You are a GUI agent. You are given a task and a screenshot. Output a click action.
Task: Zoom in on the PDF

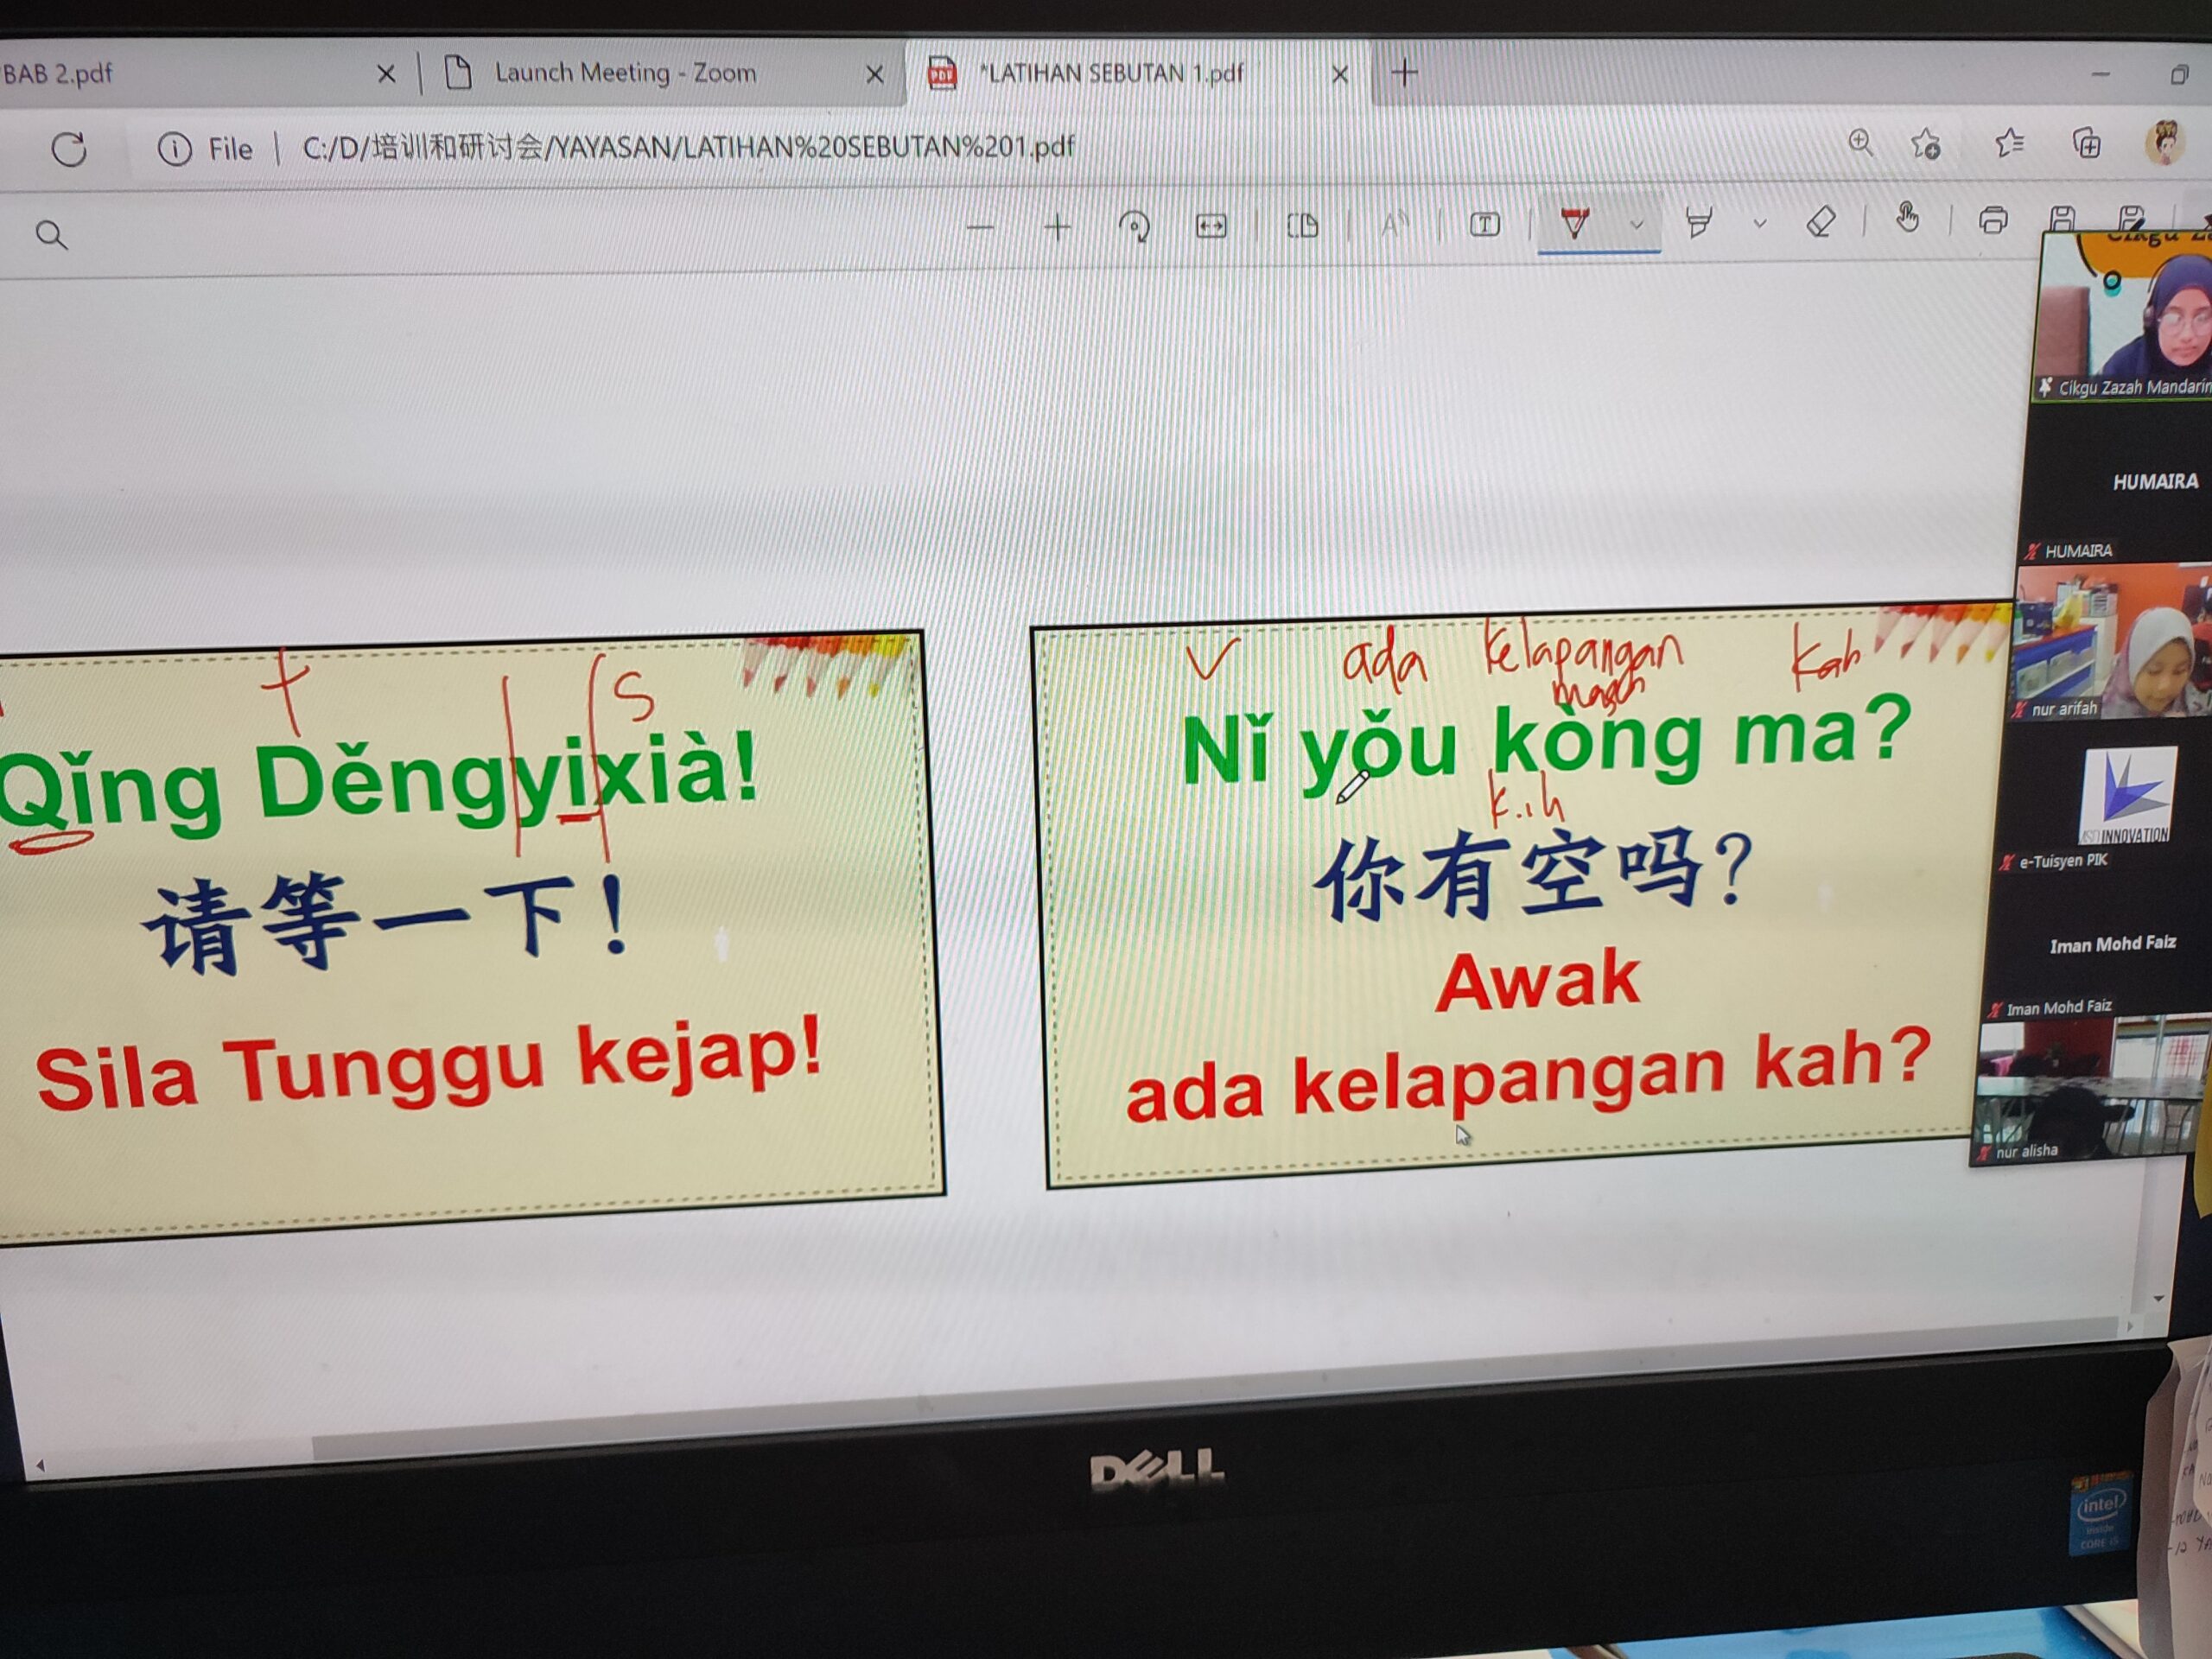coord(1057,229)
